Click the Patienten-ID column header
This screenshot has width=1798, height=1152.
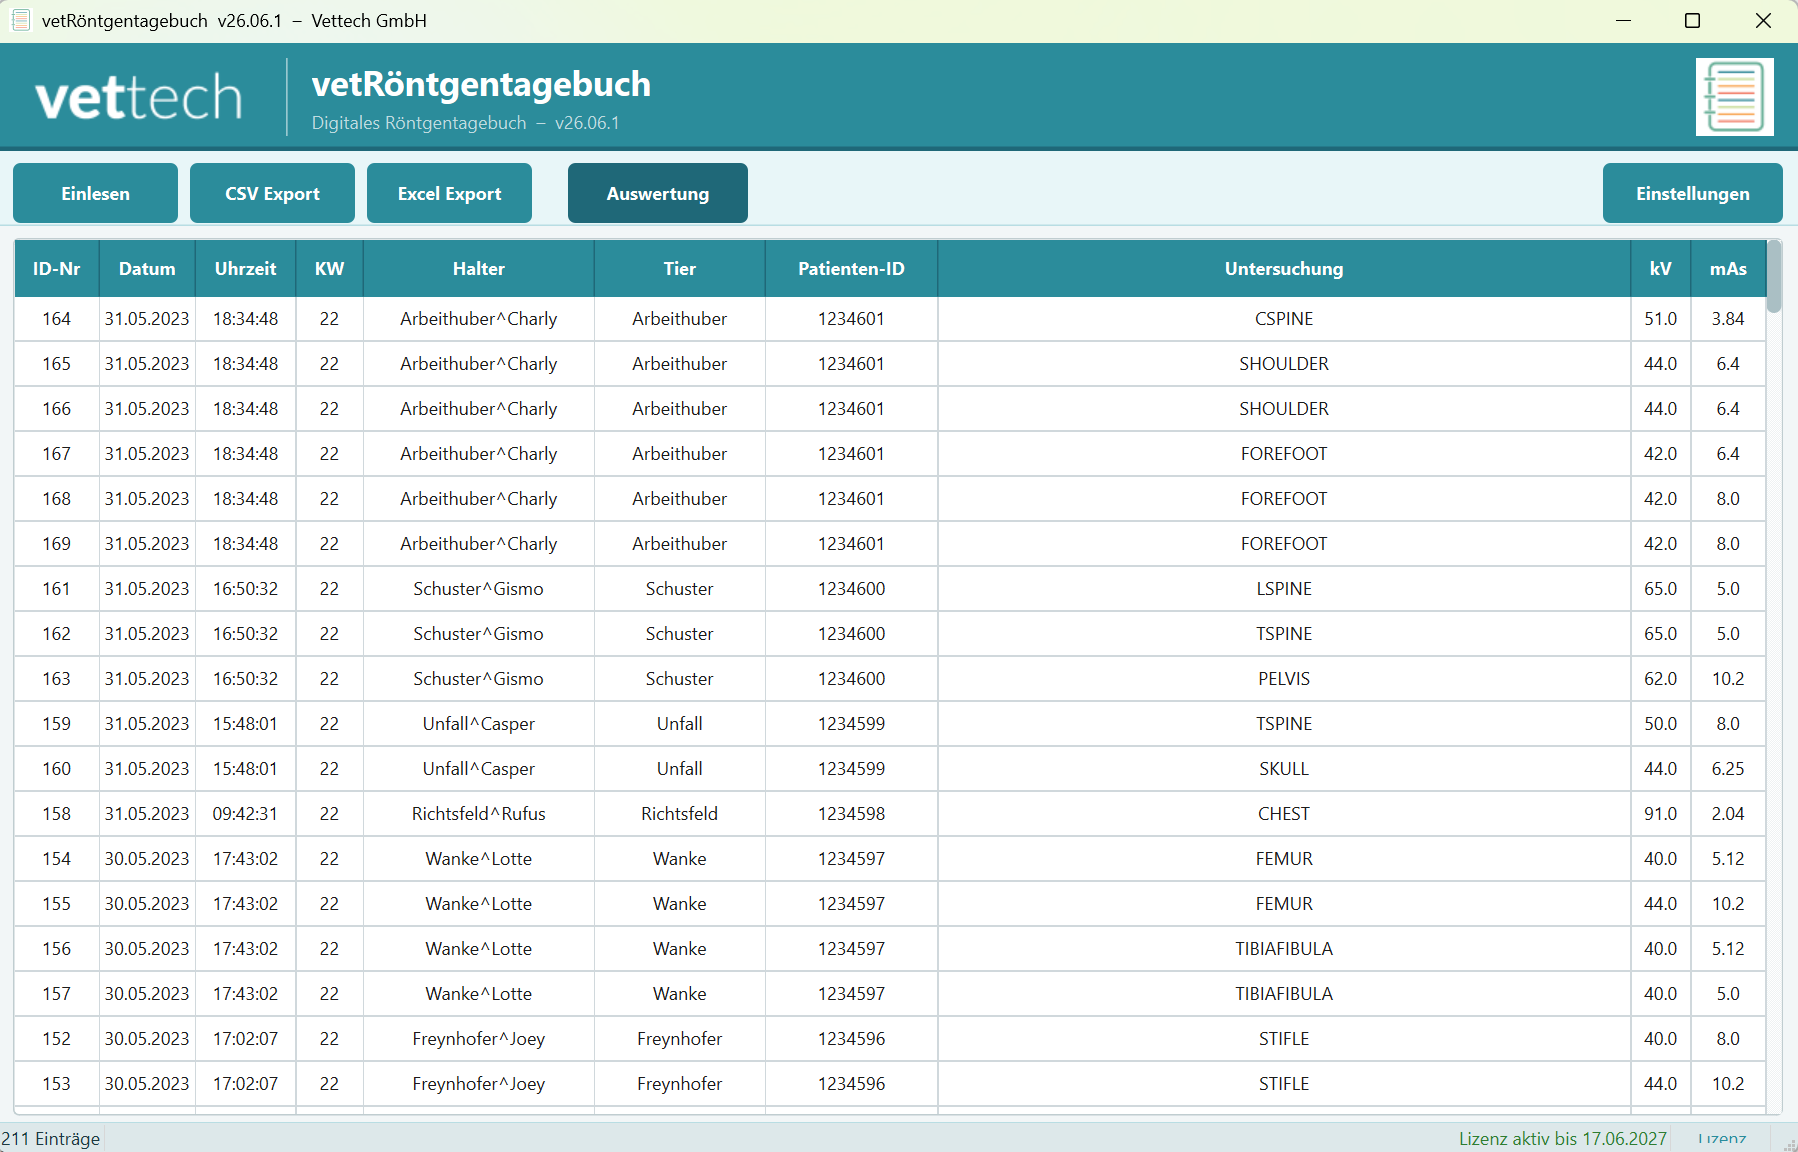[851, 268]
